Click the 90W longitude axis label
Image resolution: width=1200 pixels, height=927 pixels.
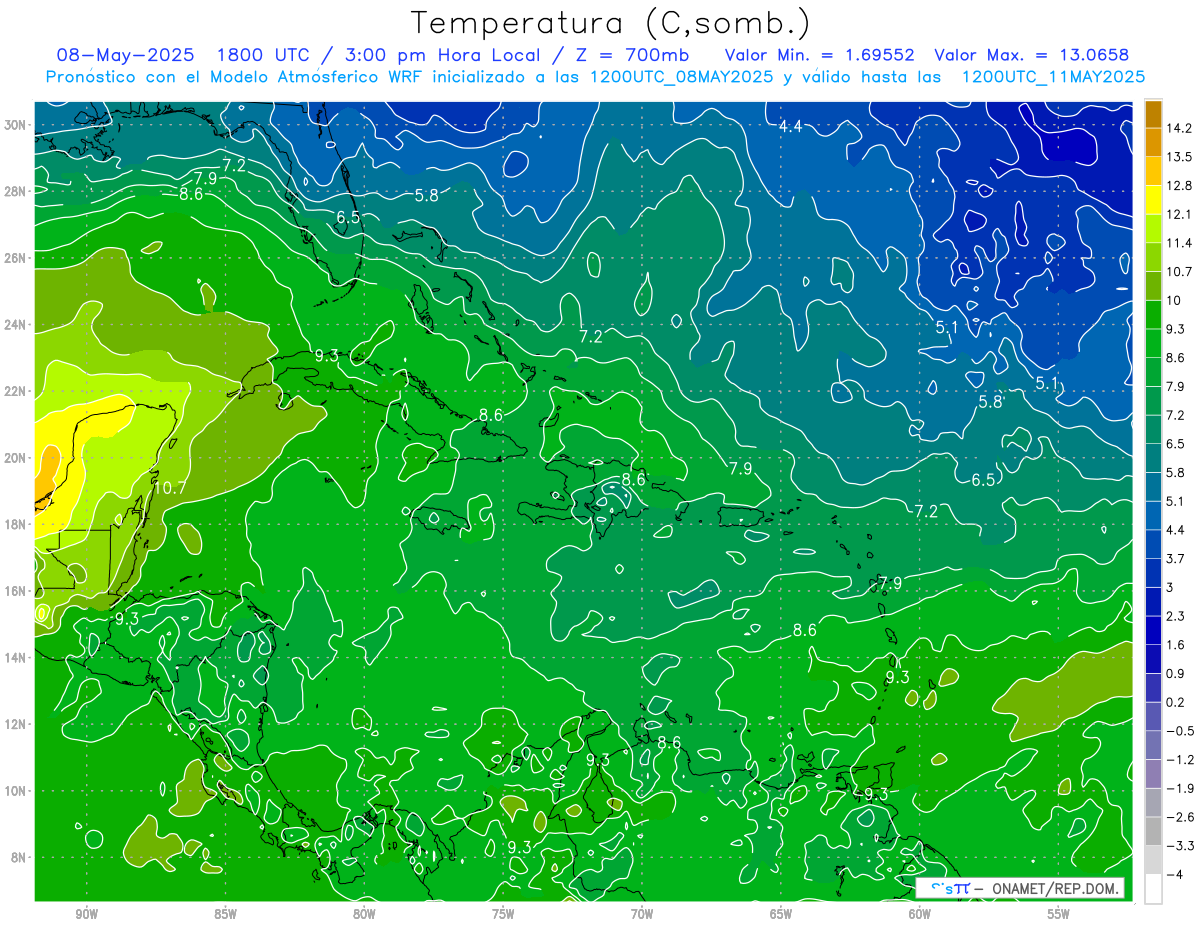[x=86, y=914]
